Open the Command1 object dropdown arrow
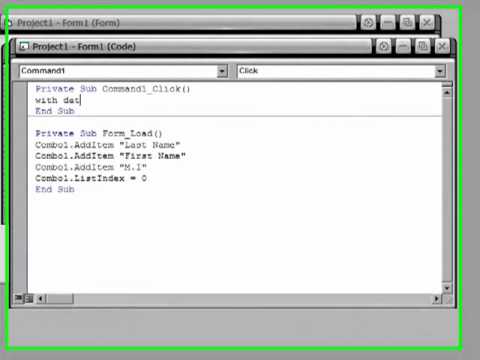 coord(222,71)
